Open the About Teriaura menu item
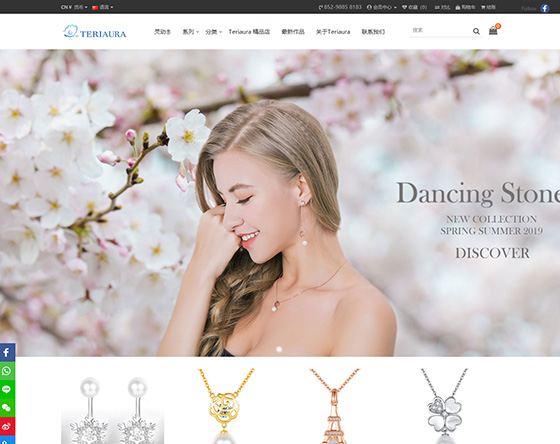 (x=333, y=32)
